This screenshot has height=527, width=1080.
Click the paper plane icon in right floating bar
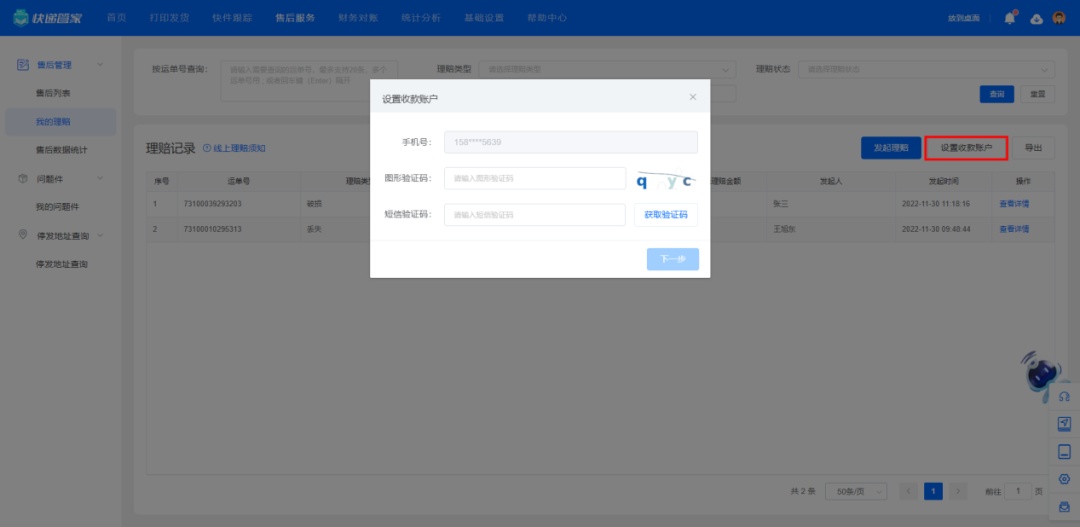pos(1064,424)
